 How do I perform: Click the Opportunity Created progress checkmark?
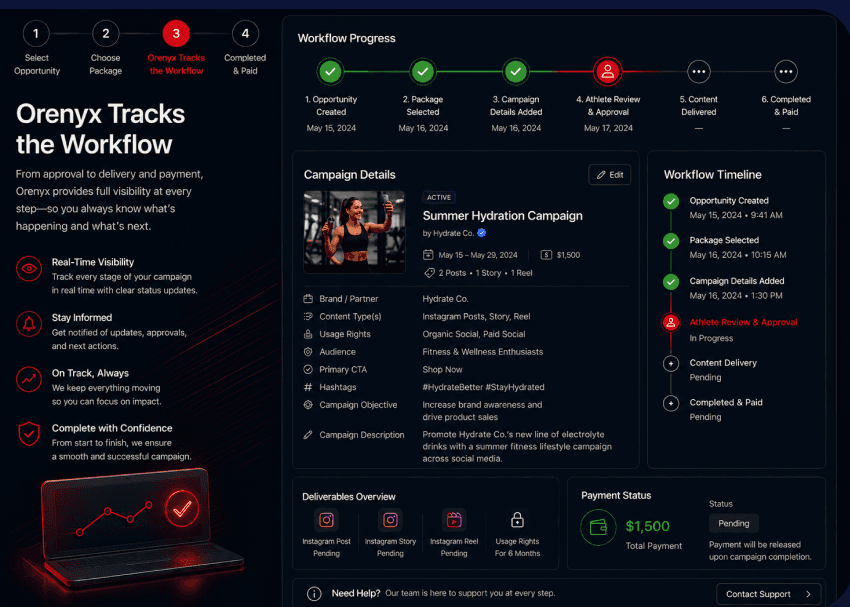click(330, 72)
